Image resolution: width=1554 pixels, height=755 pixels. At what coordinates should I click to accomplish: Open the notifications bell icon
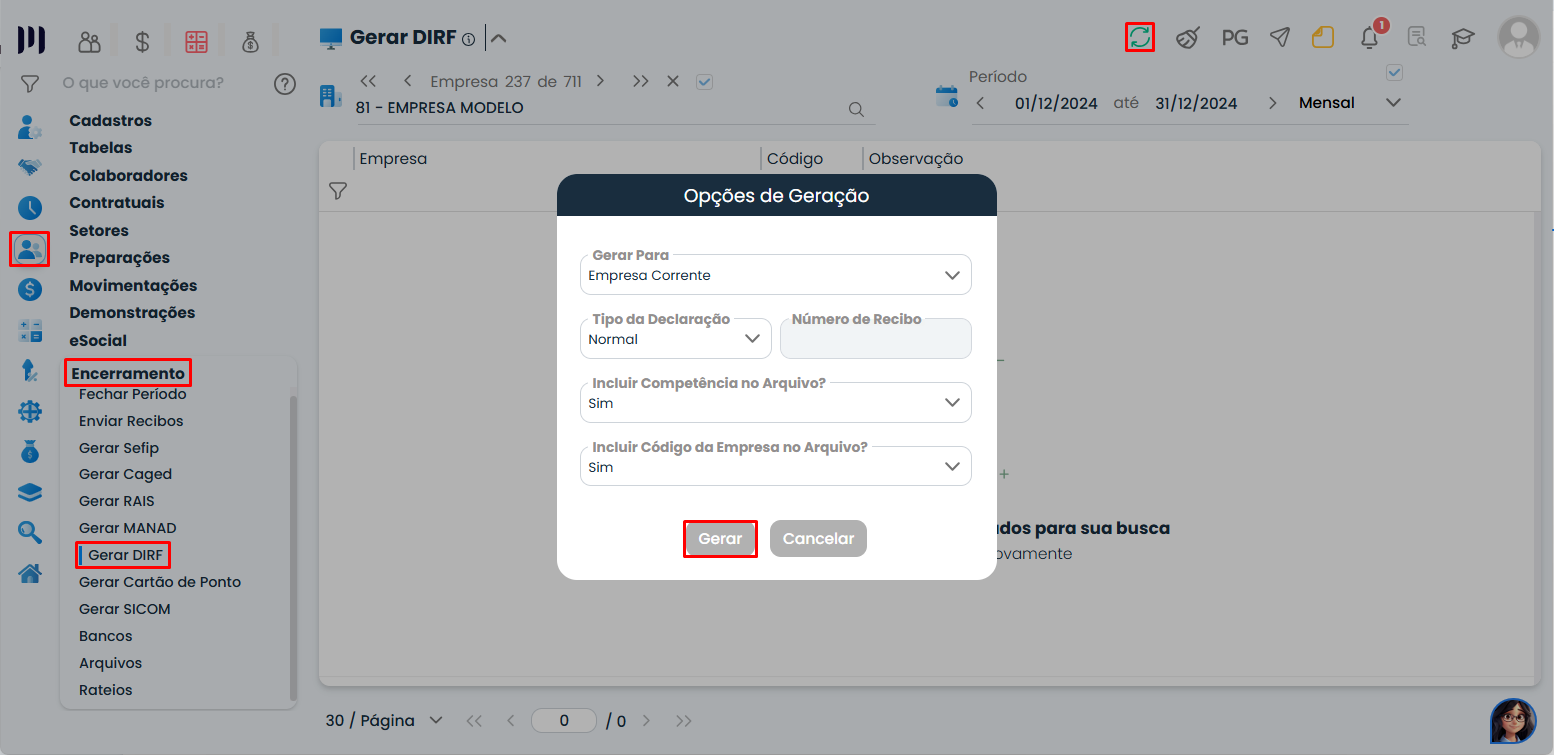click(x=1369, y=38)
